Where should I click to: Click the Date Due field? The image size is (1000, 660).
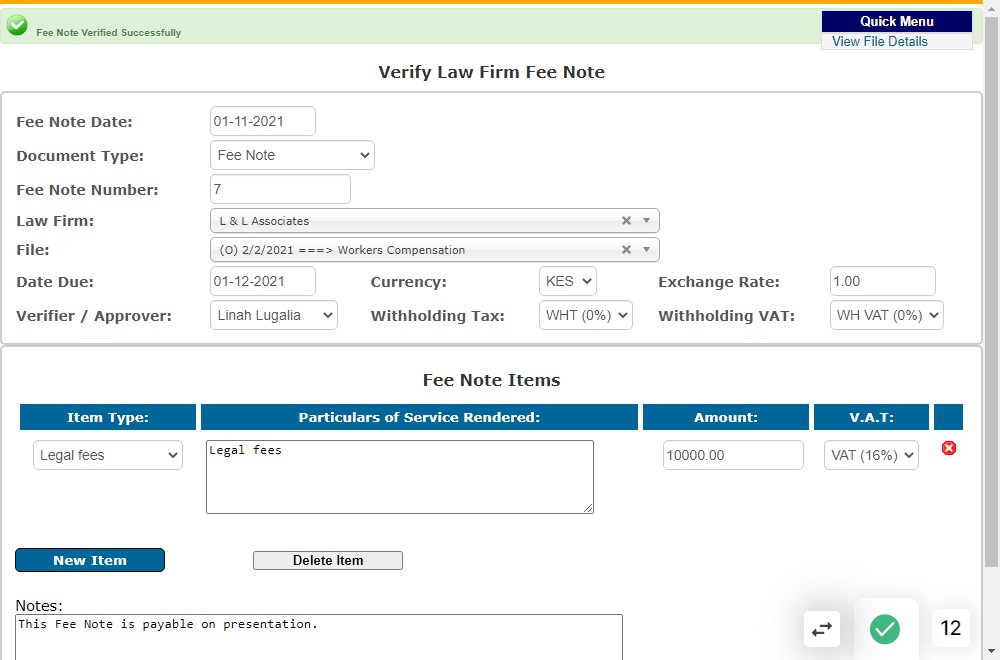[263, 281]
